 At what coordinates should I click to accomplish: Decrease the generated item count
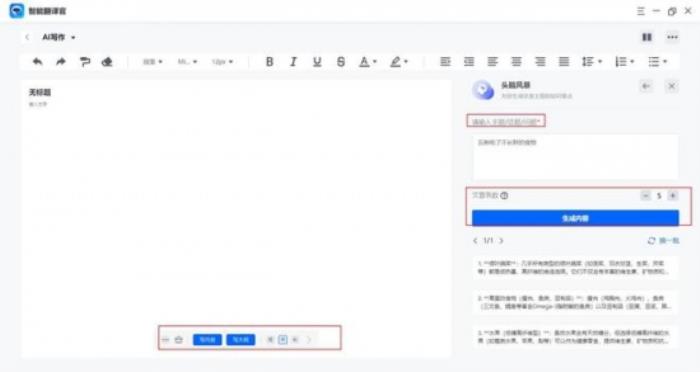[x=646, y=196]
